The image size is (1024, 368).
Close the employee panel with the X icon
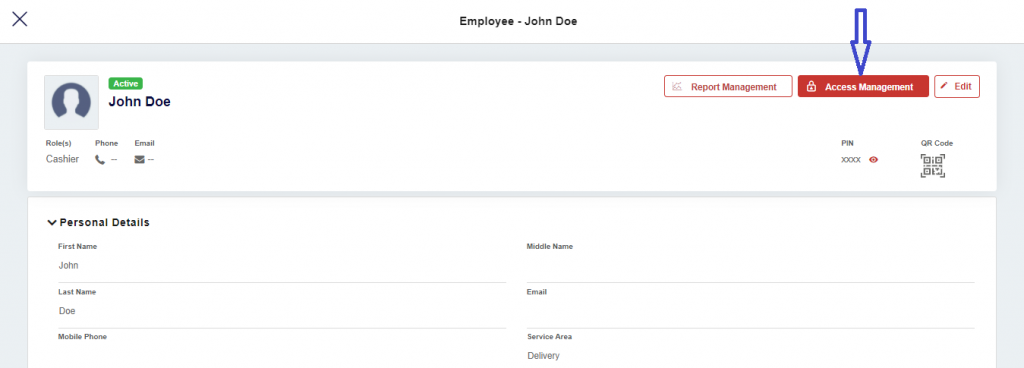(20, 19)
